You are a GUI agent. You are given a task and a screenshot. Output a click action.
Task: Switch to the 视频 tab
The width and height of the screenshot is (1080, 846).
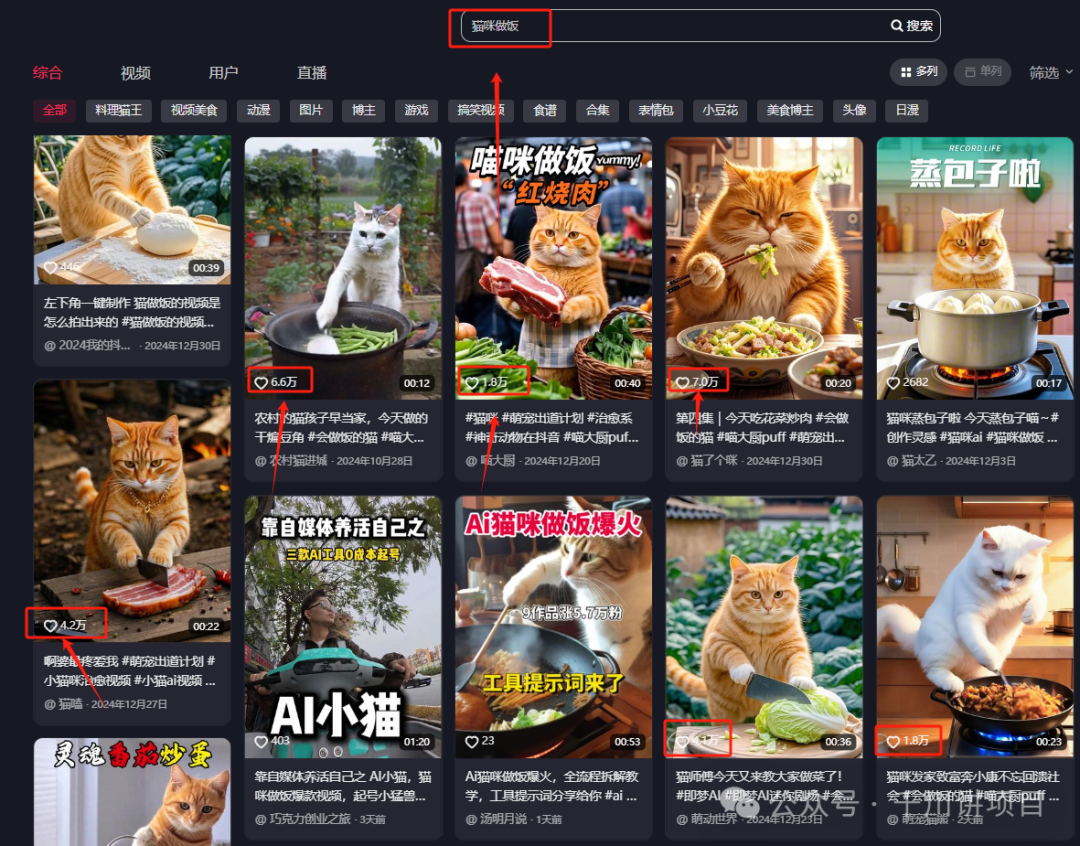[136, 72]
